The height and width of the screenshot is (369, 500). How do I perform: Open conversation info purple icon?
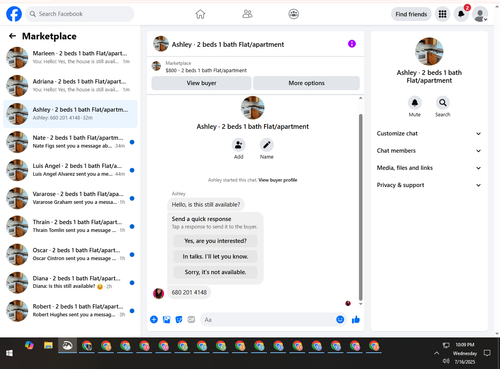pyautogui.click(x=352, y=44)
